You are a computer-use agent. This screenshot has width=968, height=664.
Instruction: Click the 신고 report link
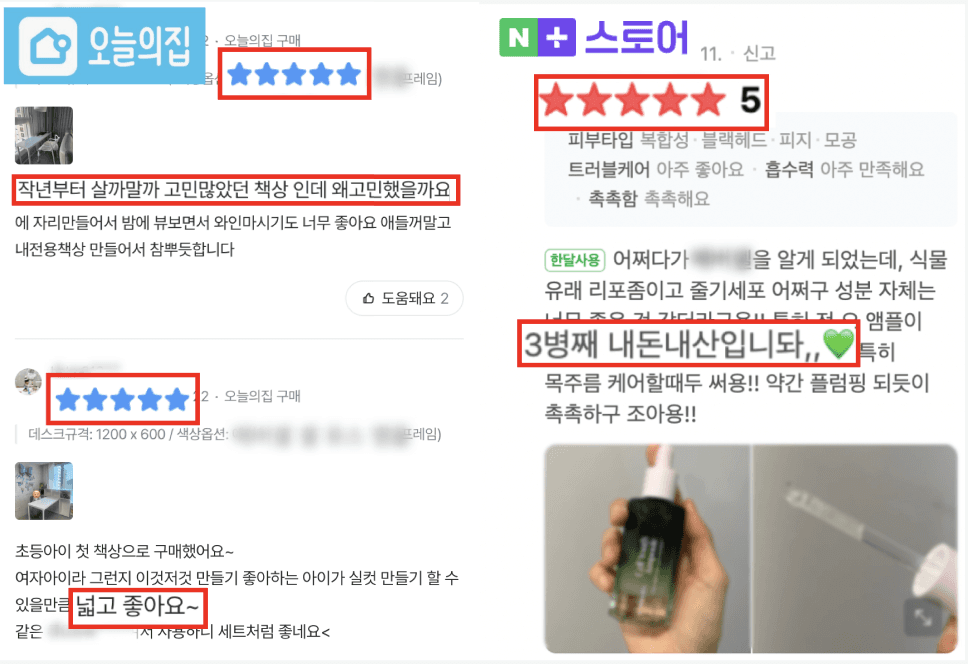[759, 54]
